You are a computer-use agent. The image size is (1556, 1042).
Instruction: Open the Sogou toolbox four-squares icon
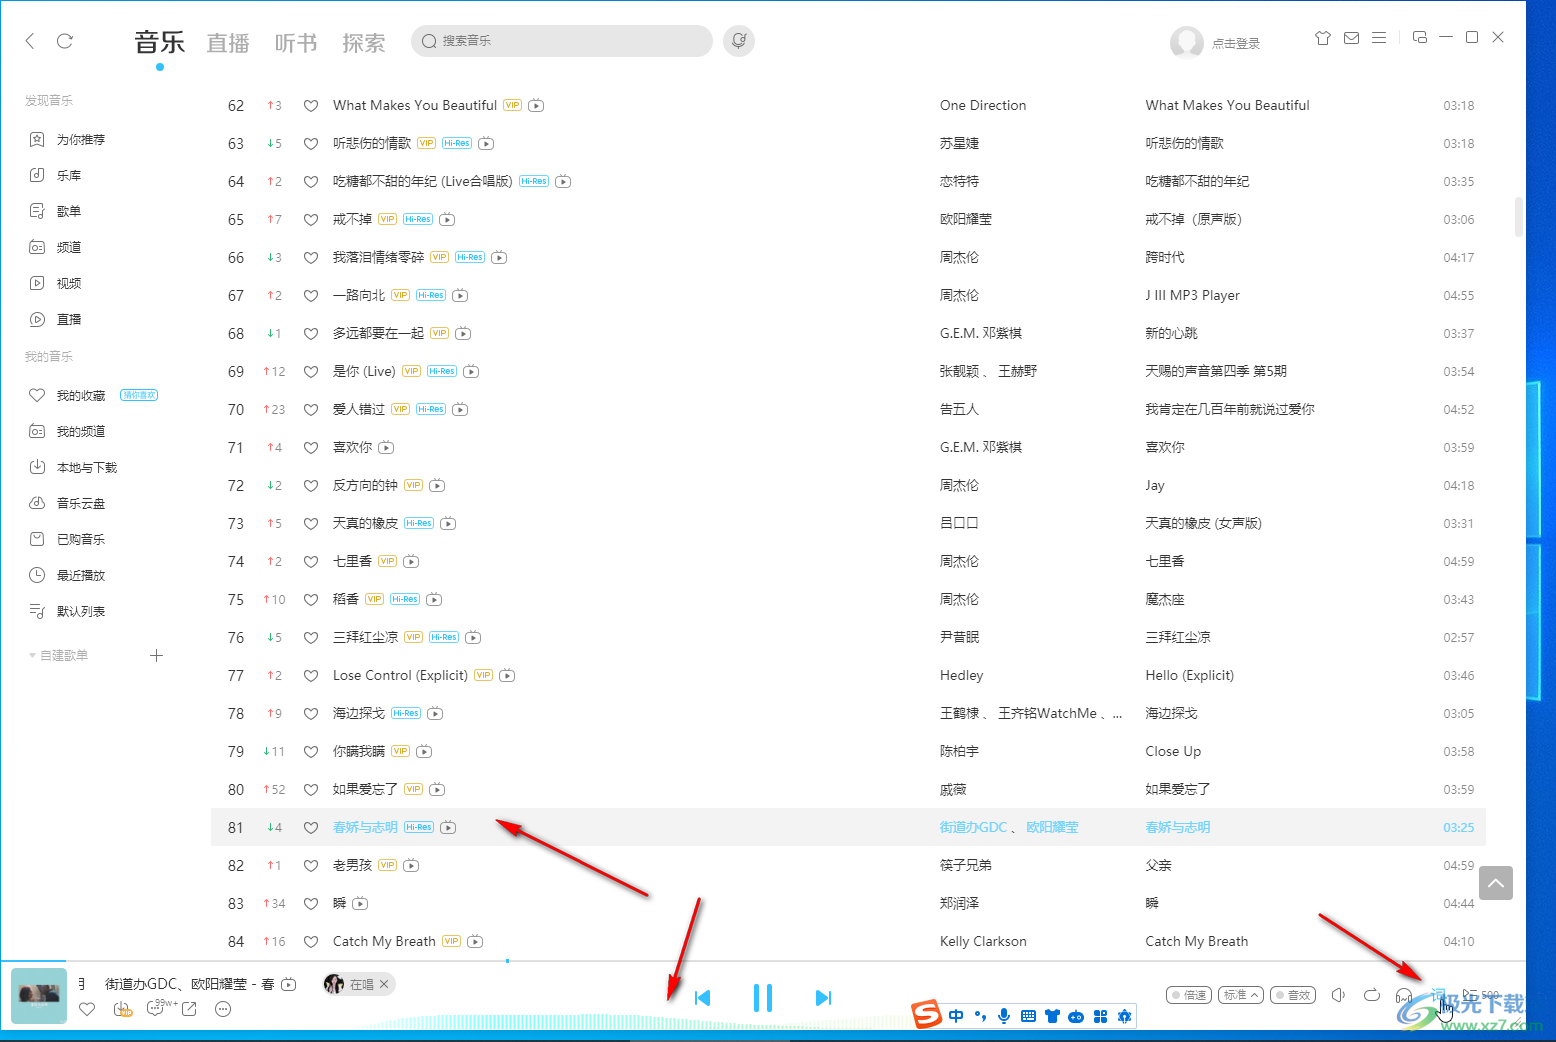pos(1100,1016)
